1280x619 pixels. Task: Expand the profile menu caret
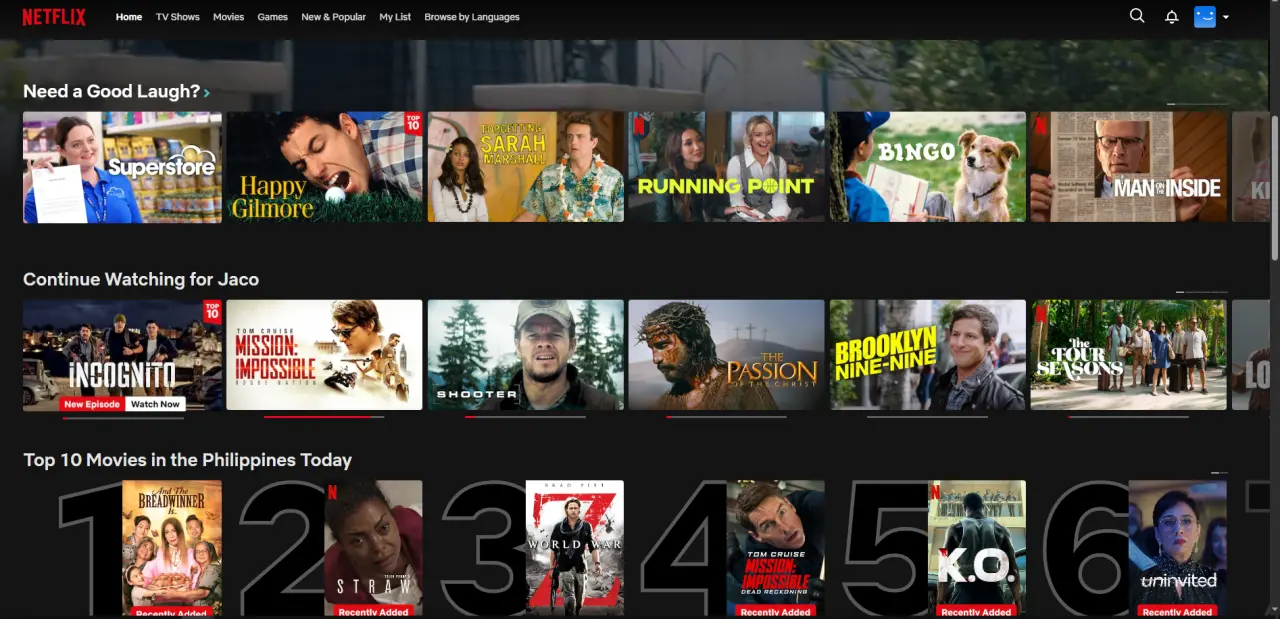[x=1226, y=17]
